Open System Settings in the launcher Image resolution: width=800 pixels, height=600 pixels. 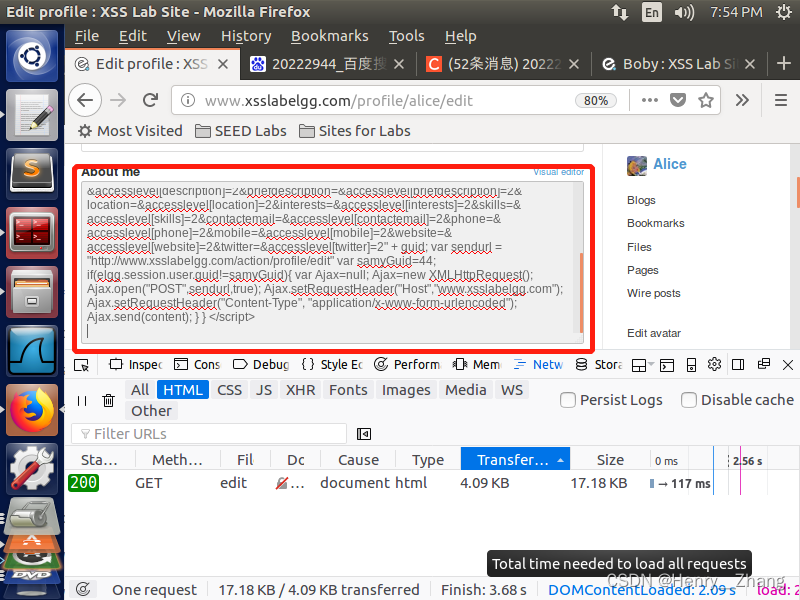32,468
